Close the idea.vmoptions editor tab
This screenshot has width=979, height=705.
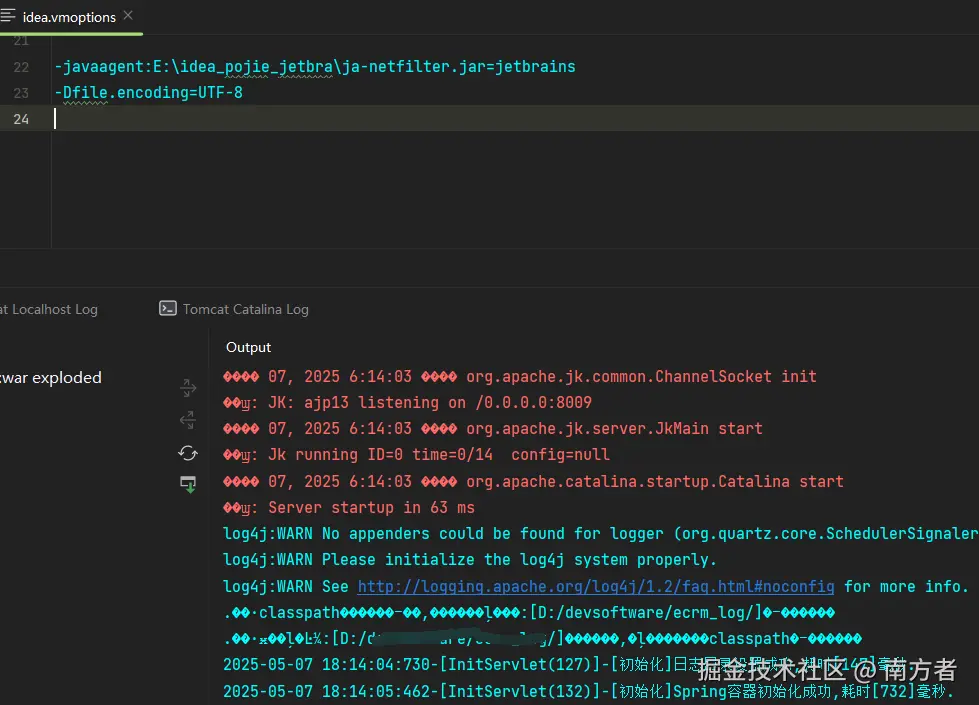pyautogui.click(x=129, y=17)
